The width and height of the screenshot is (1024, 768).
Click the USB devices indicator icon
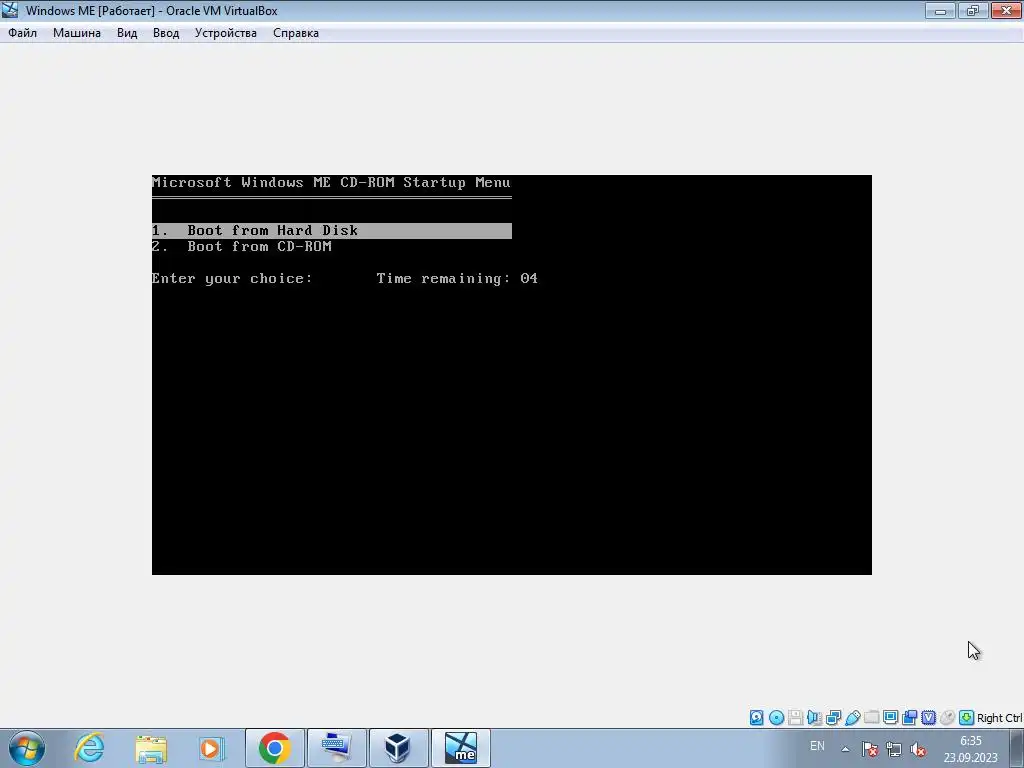coord(852,718)
